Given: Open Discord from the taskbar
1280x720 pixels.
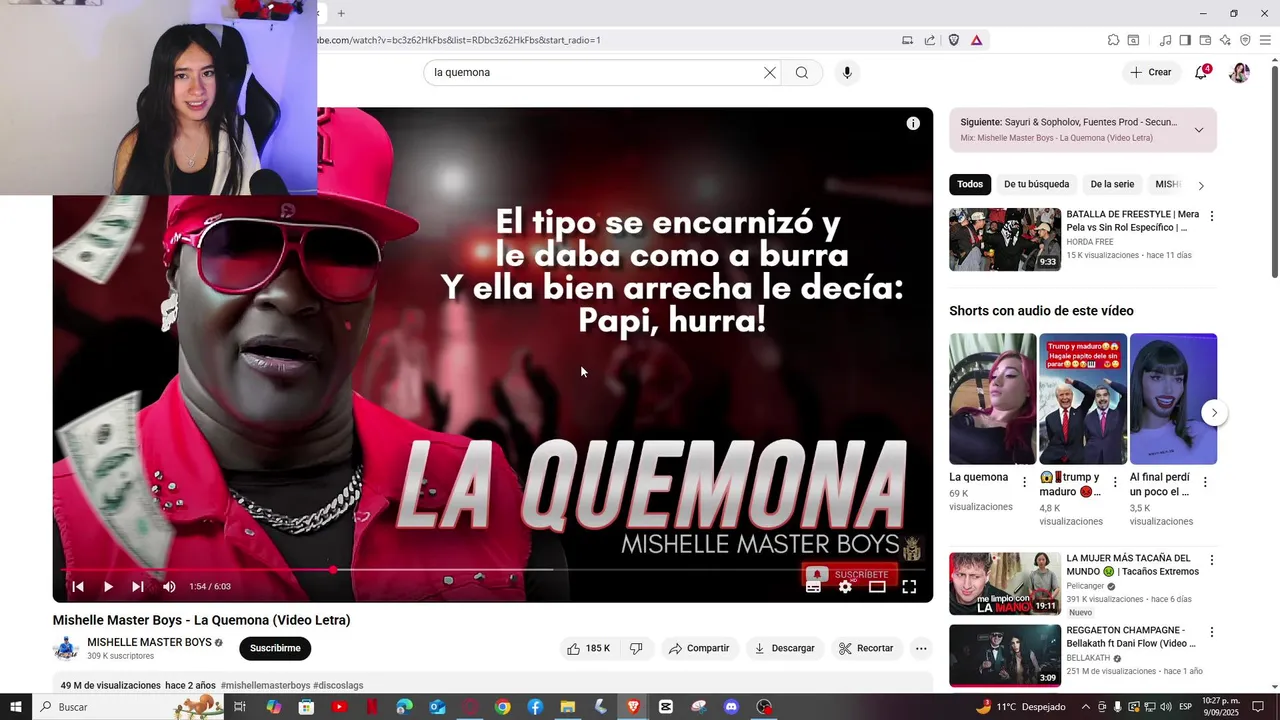Looking at the screenshot, I should 731,707.
